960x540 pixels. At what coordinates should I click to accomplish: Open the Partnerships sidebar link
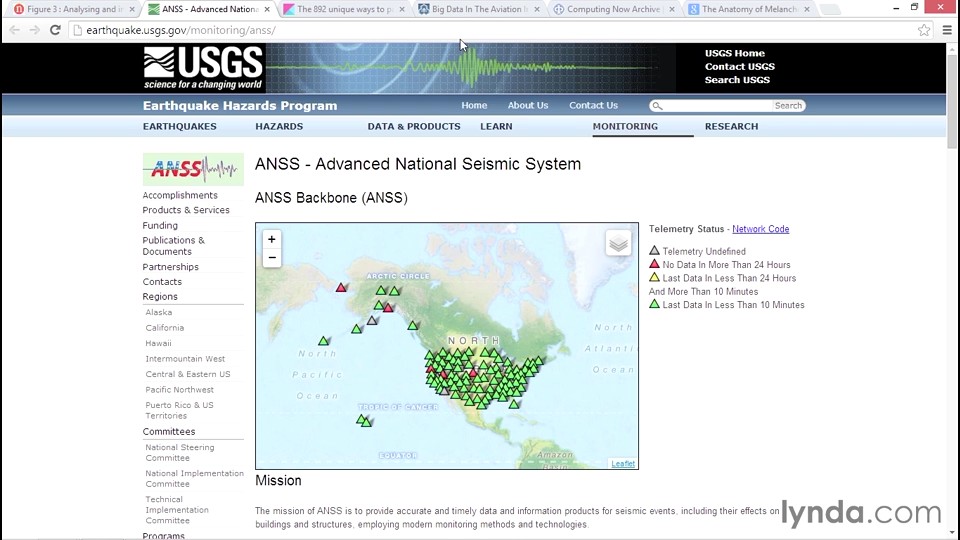point(171,267)
